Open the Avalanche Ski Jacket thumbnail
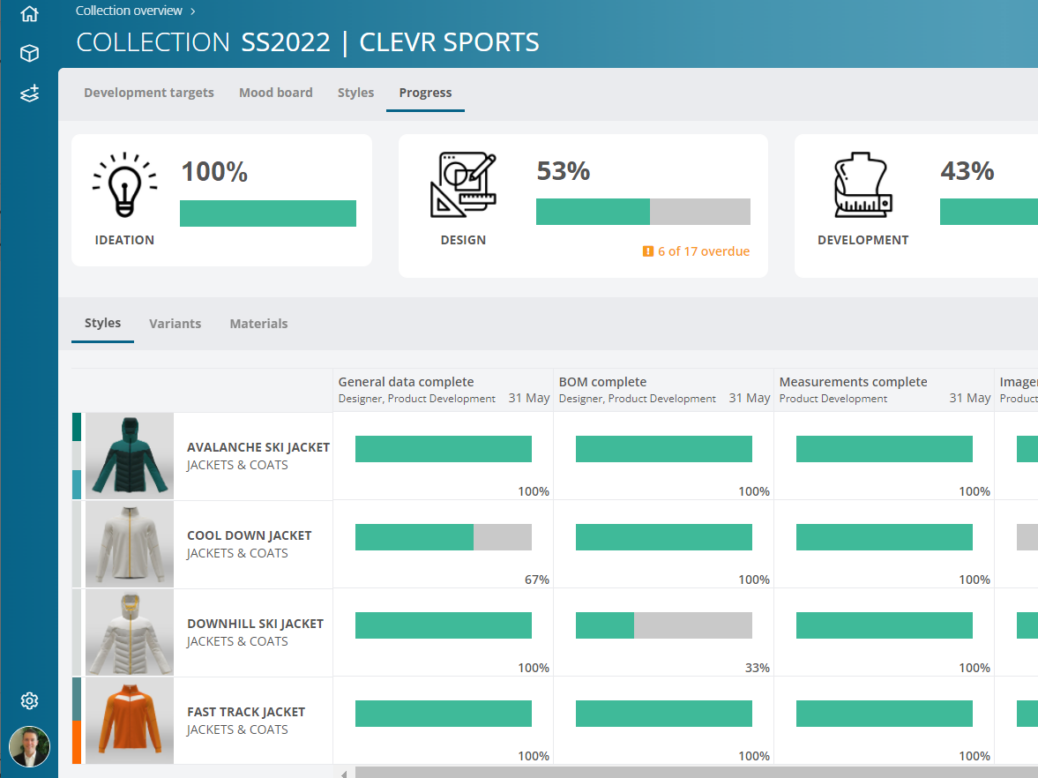Image resolution: width=1038 pixels, height=778 pixels. (130, 456)
